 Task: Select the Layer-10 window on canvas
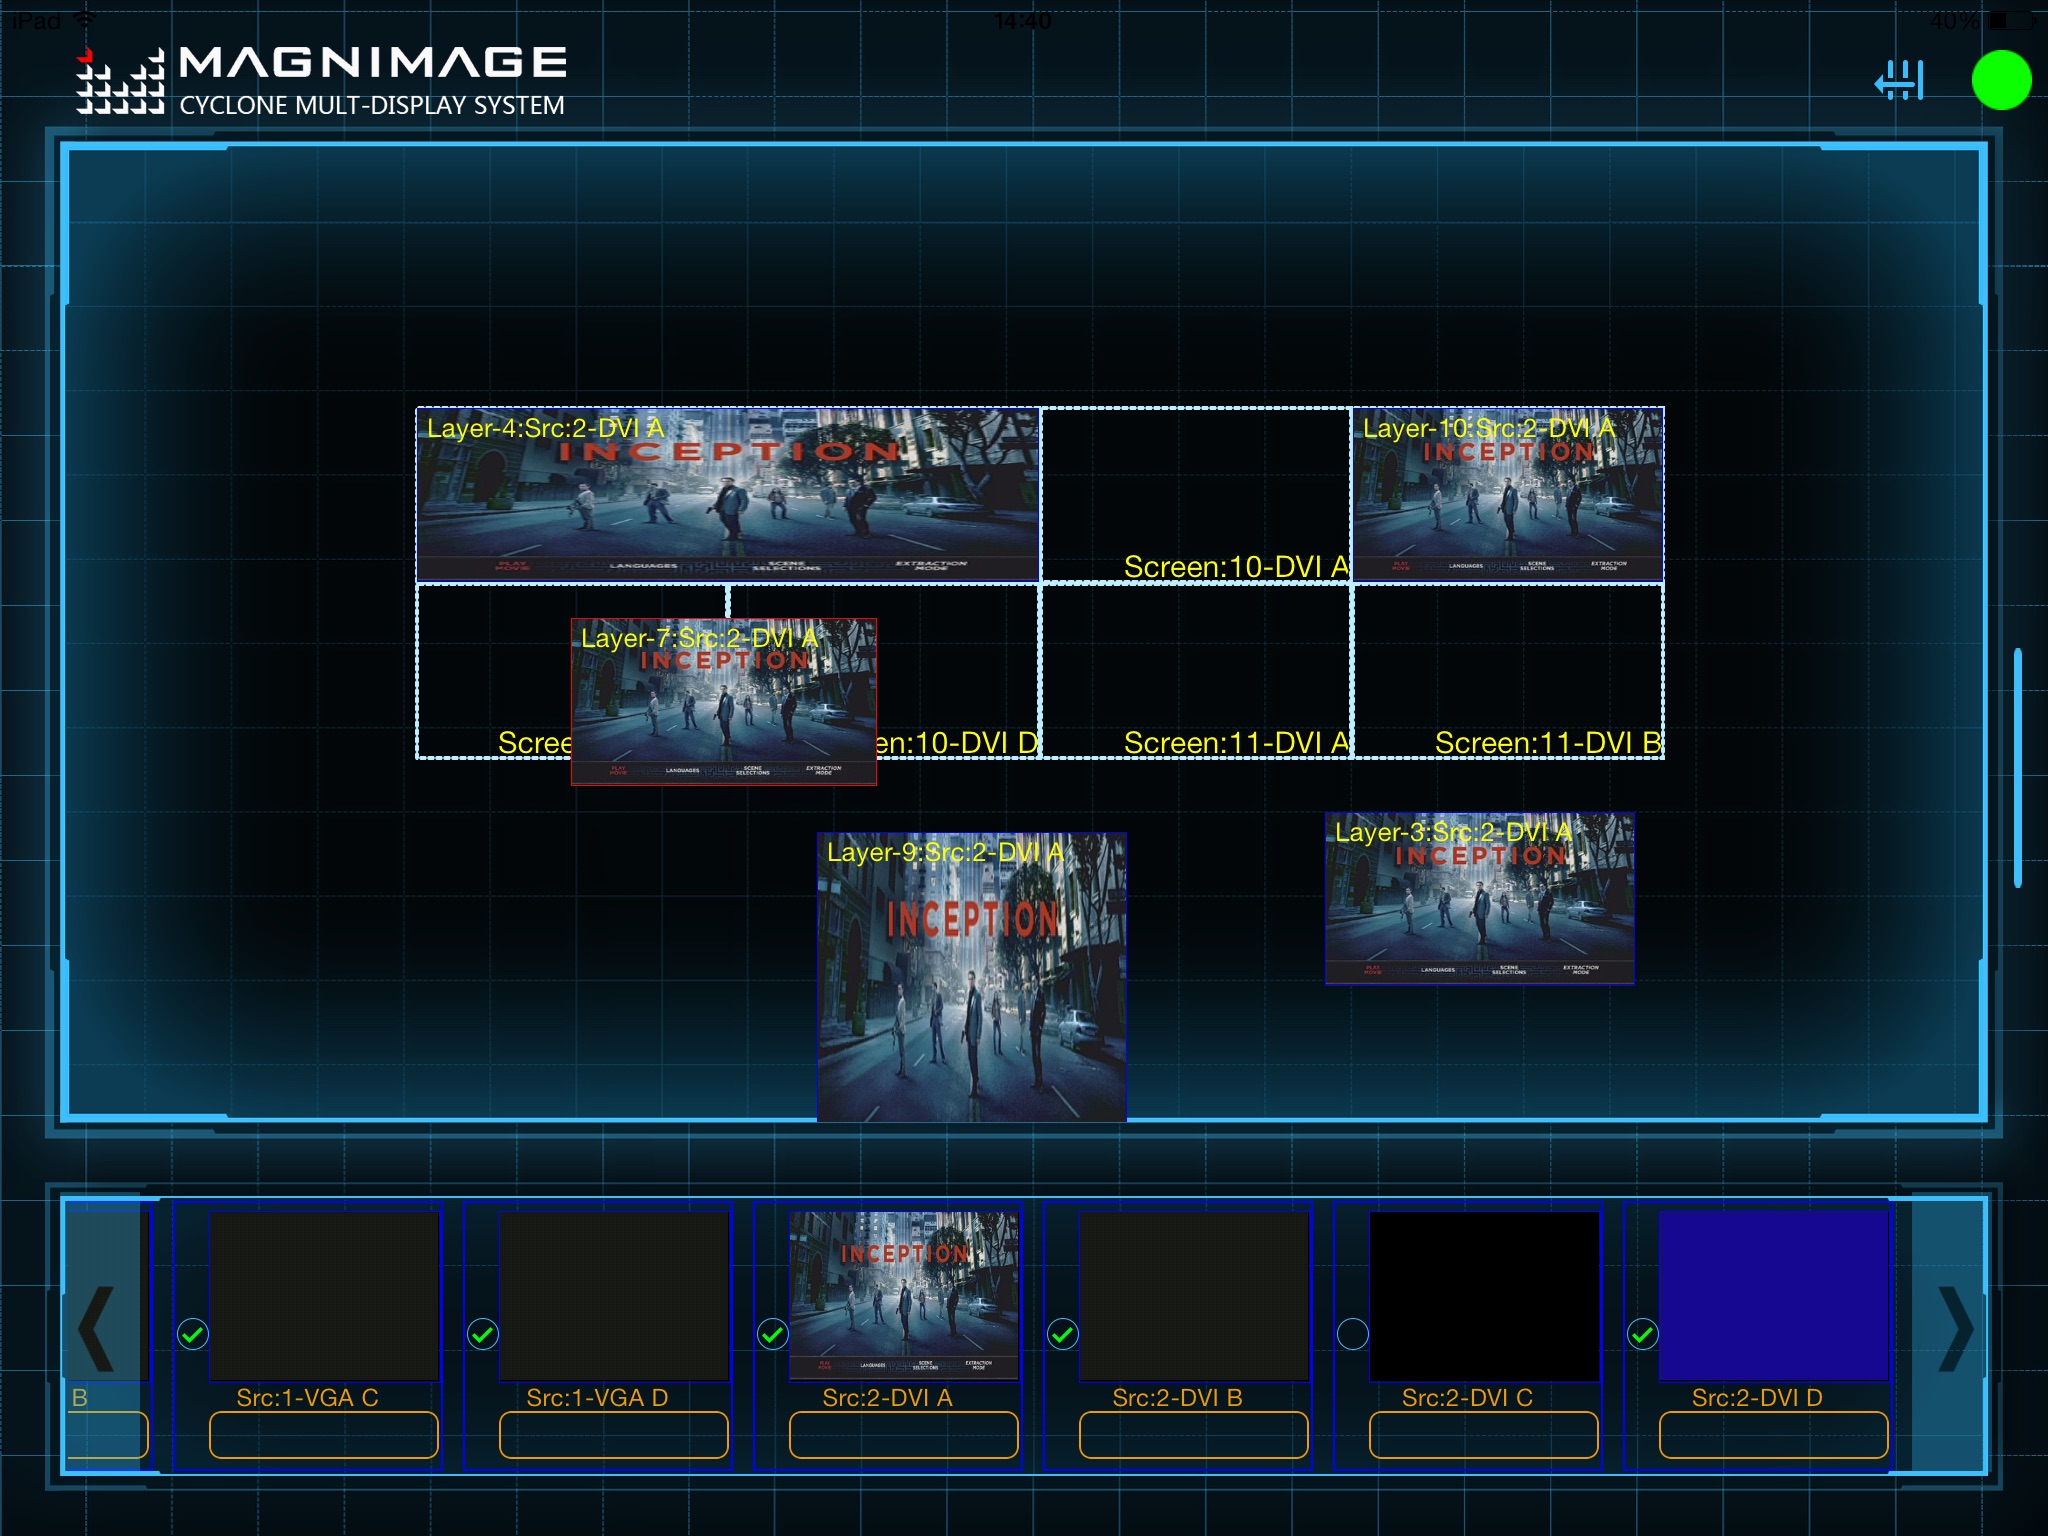tap(1508, 495)
